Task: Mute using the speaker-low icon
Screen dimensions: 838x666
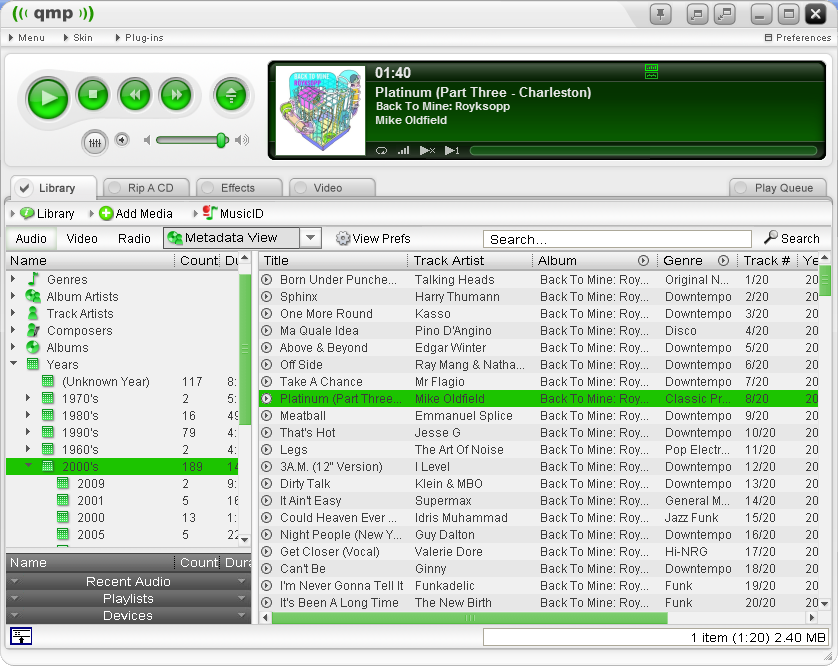Action: pyautogui.click(x=147, y=140)
